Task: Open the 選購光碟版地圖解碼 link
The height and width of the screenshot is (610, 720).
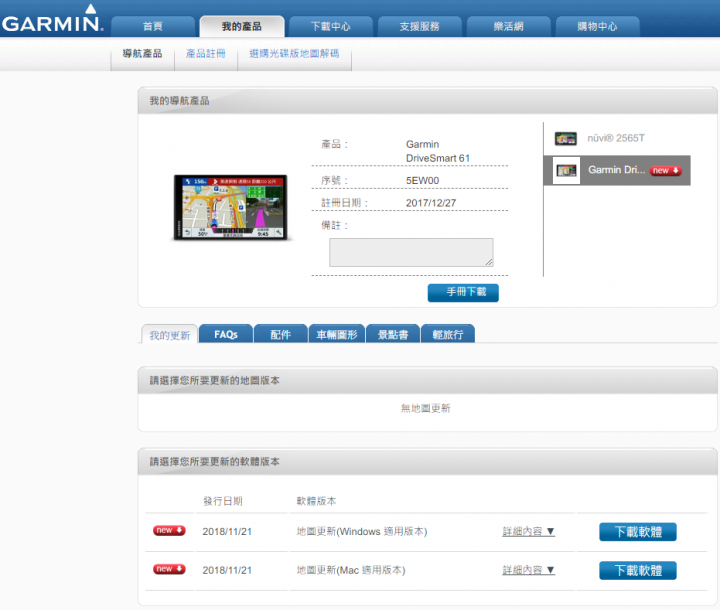Action: pos(294,54)
